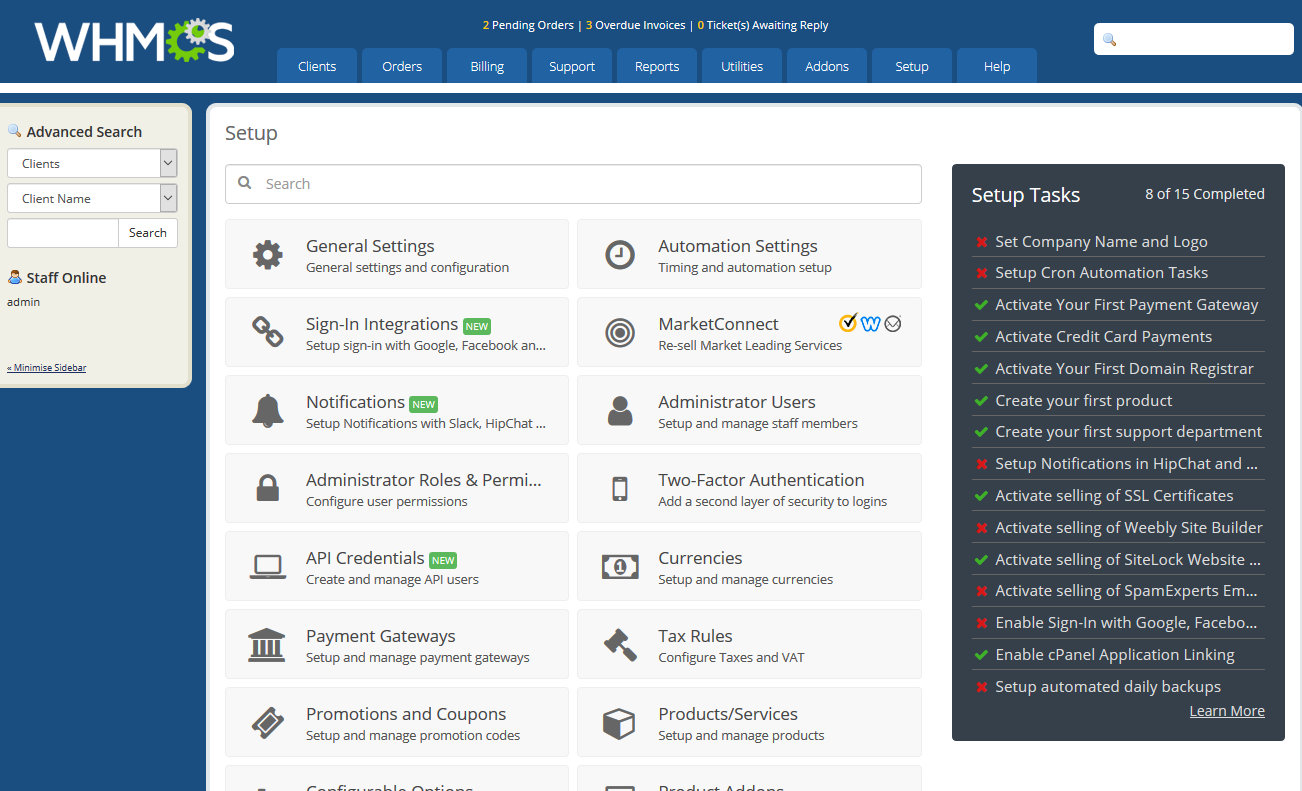
Task: Open the Reports menu
Action: pos(657,66)
